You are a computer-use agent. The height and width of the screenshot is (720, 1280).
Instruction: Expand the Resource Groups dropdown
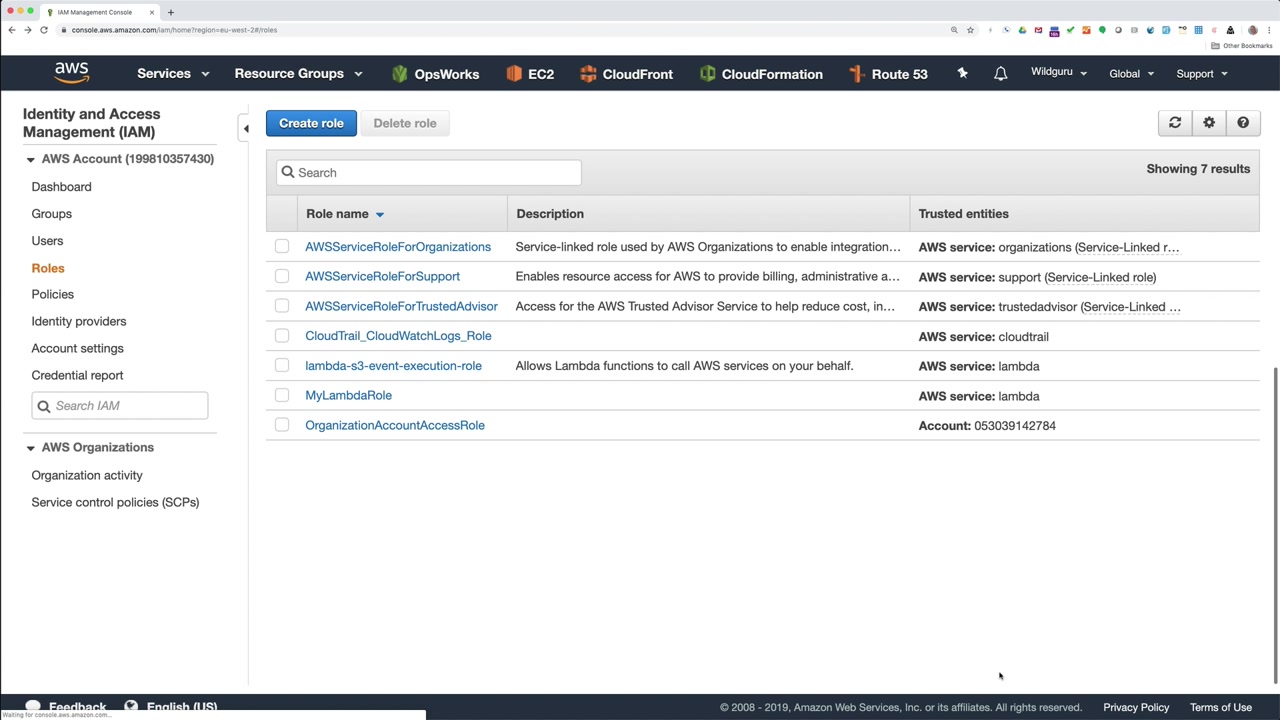[298, 74]
